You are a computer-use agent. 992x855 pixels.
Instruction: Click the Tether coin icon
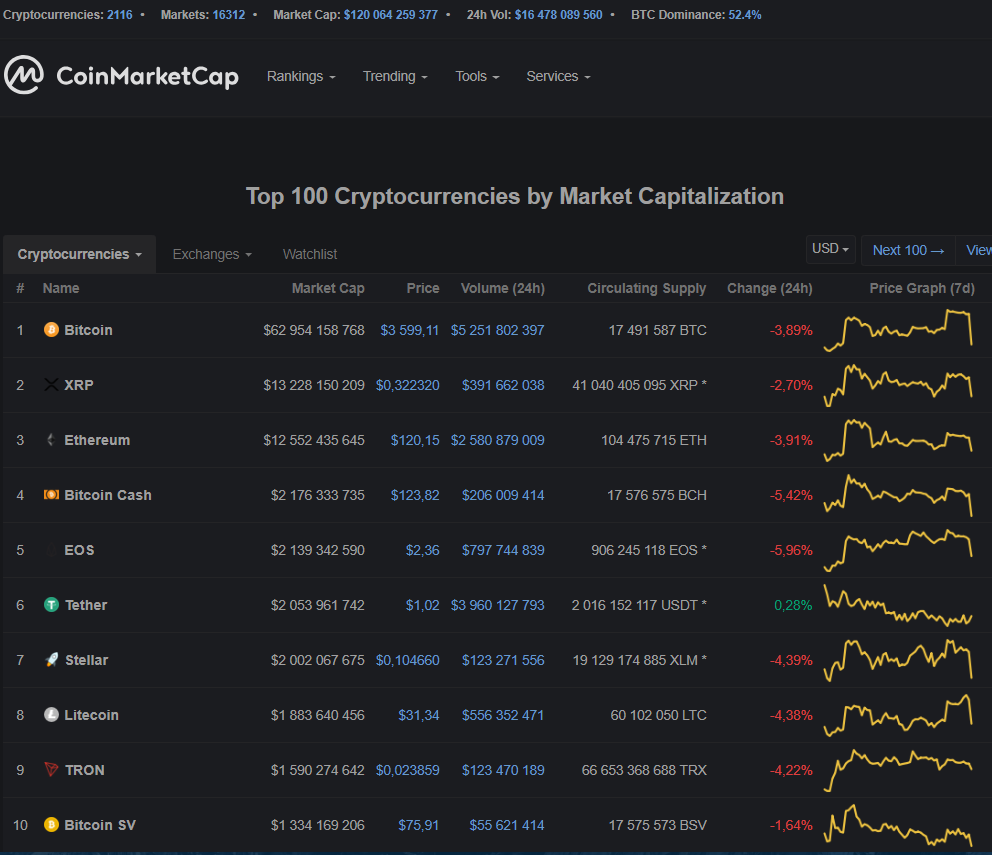coord(51,605)
